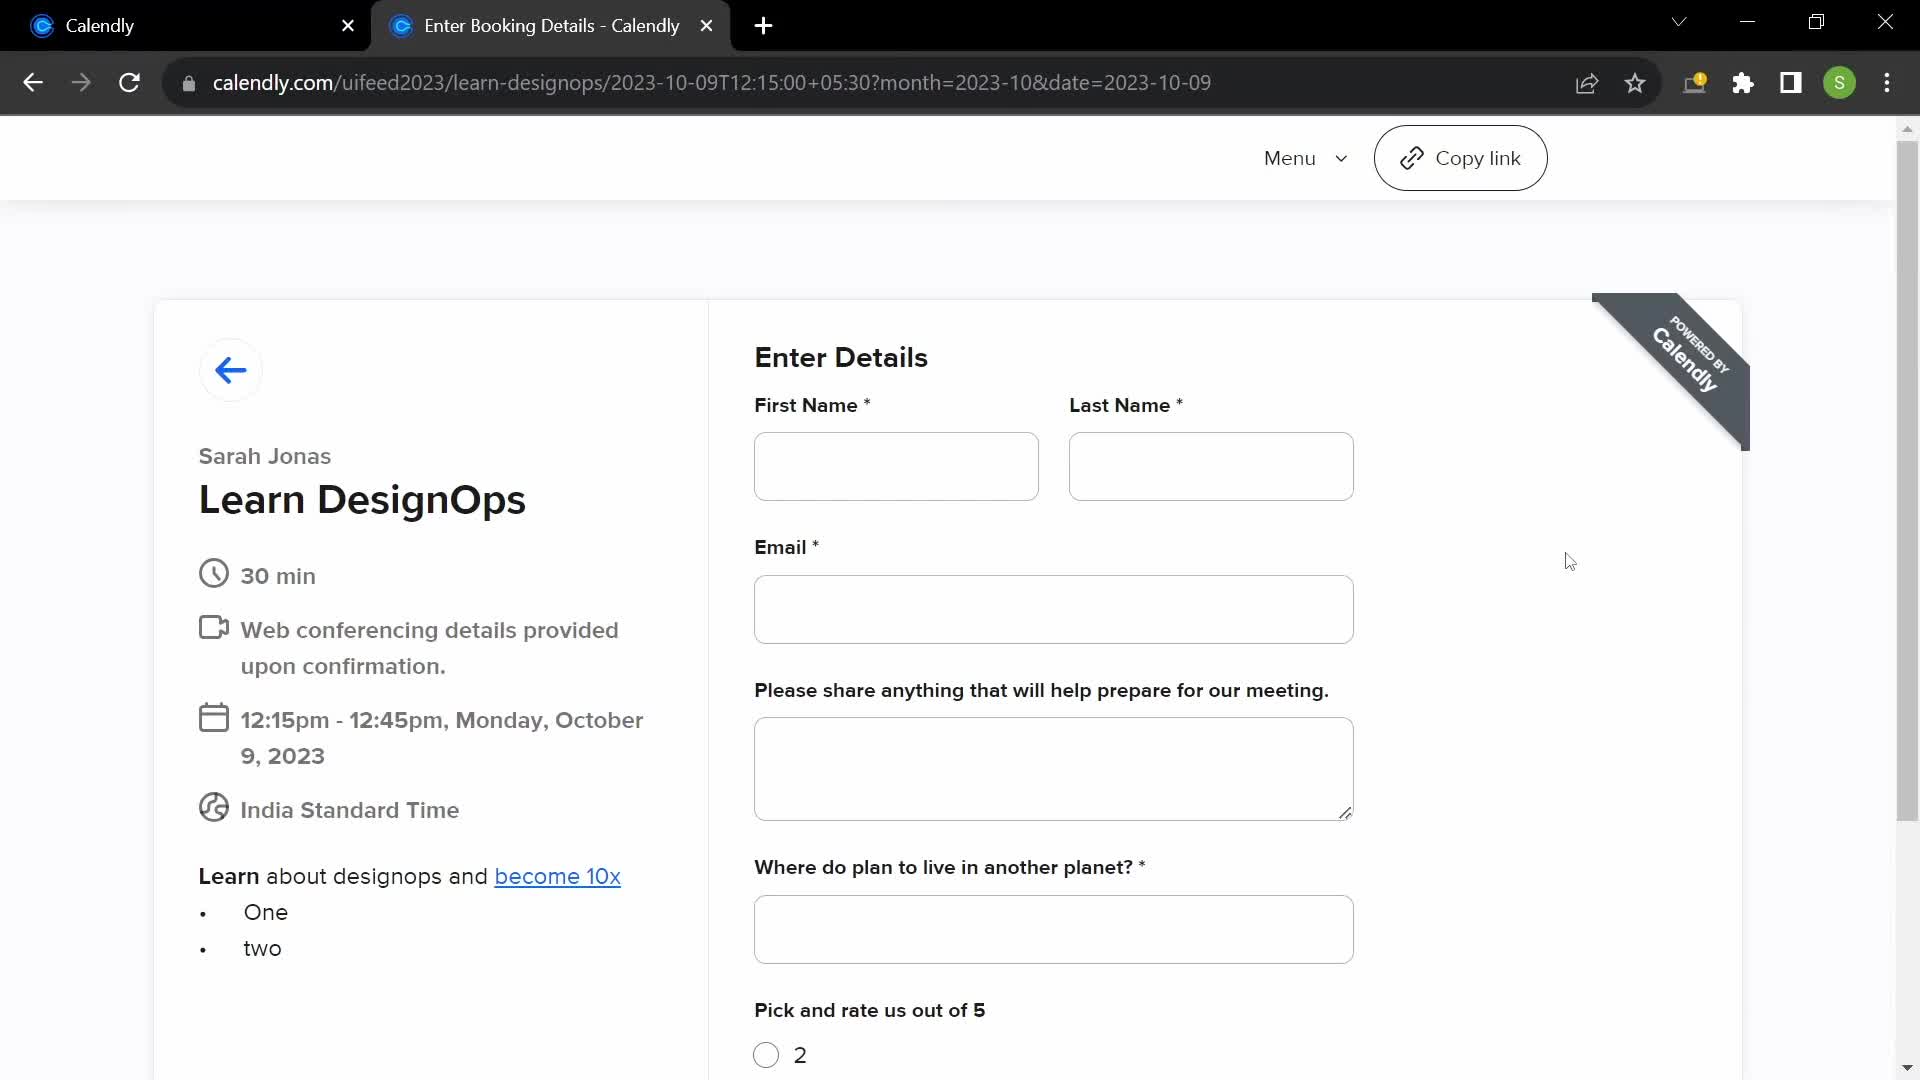Open the green S profile avatar
This screenshot has width=1920, height=1080.
1840,83
